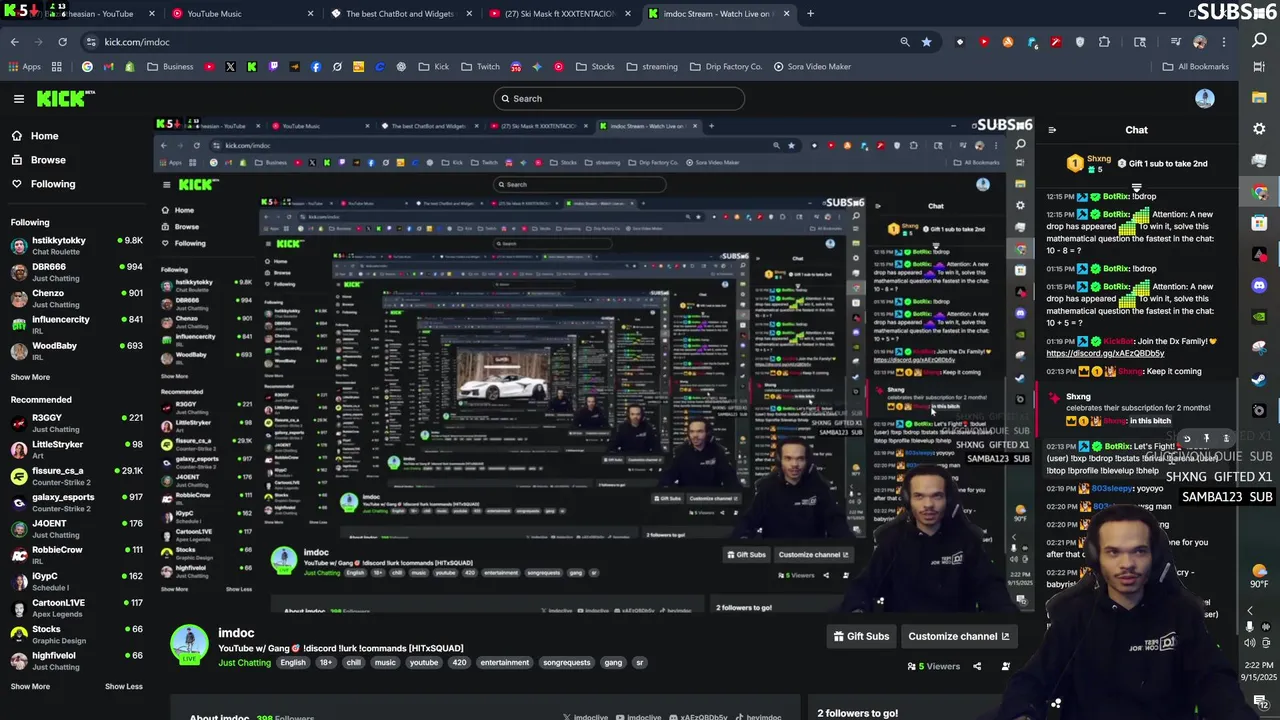Image resolution: width=1280 pixels, height=720 pixels.
Task: Open the Facebook bookmark icon
Action: click(x=316, y=67)
